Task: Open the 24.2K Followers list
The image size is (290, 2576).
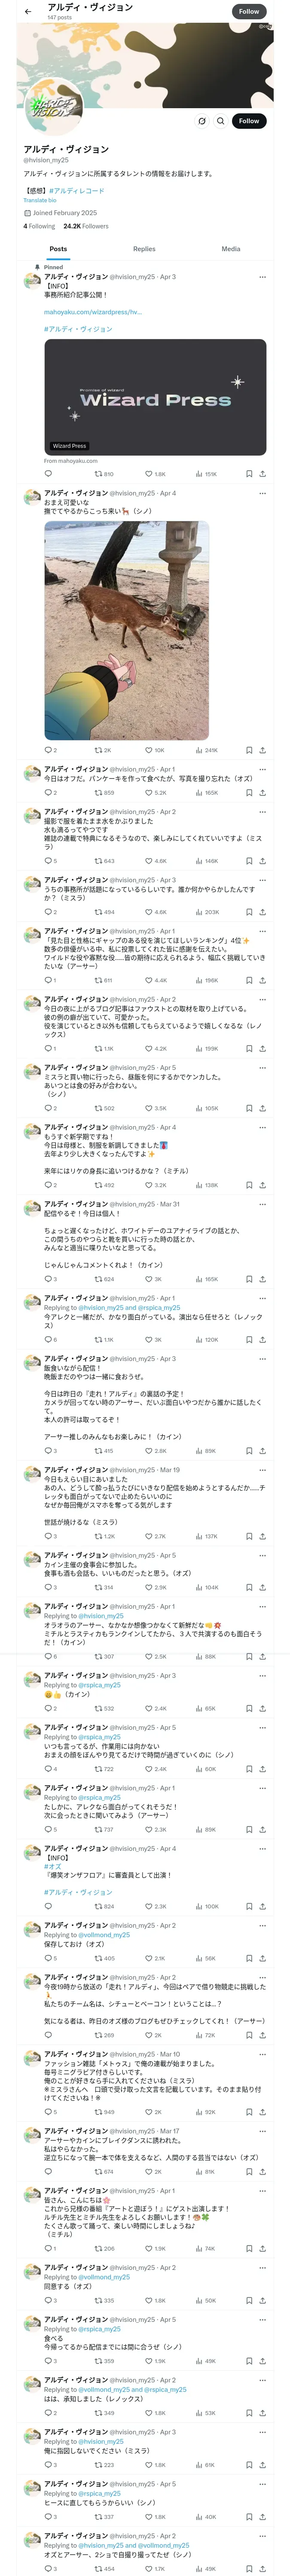Action: (x=86, y=226)
